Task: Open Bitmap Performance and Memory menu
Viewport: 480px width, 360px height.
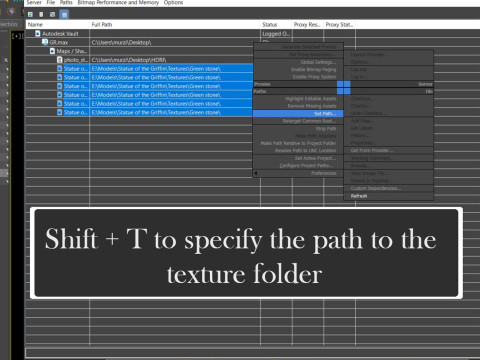Action: click(118, 3)
